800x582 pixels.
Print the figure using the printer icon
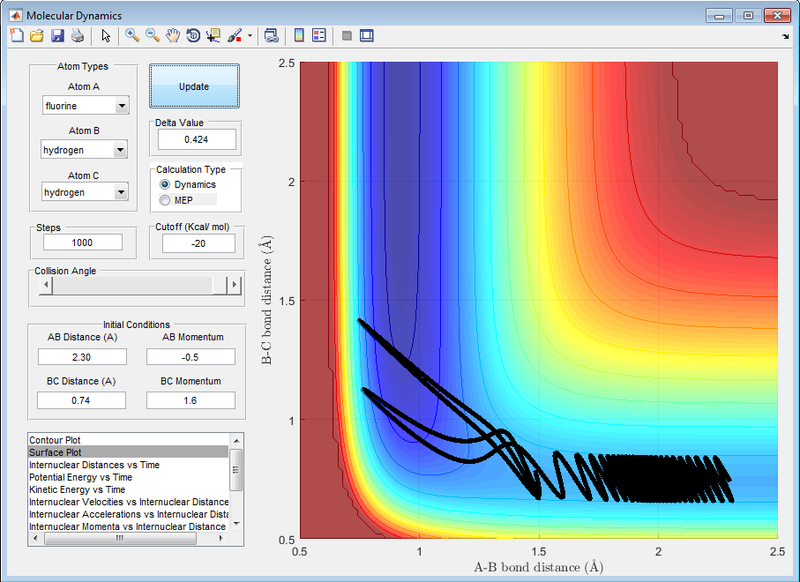point(76,36)
